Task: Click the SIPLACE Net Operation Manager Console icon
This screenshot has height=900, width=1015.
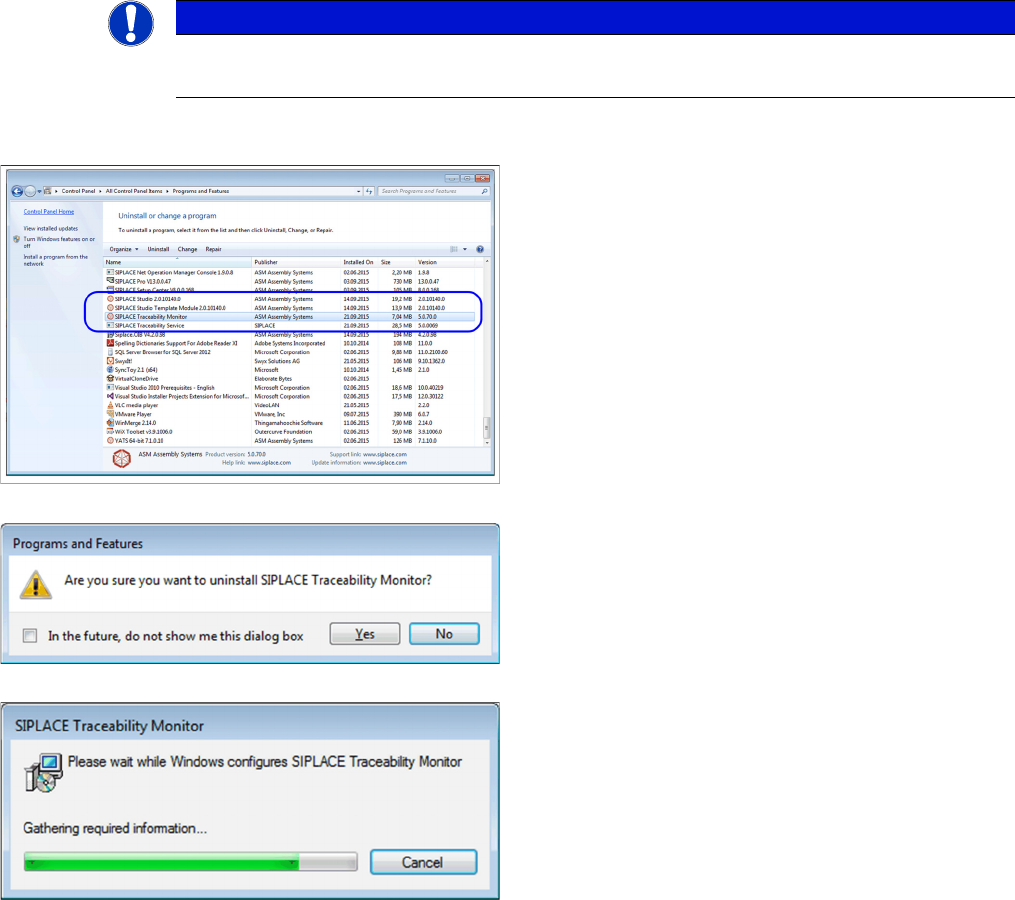Action: [110, 273]
